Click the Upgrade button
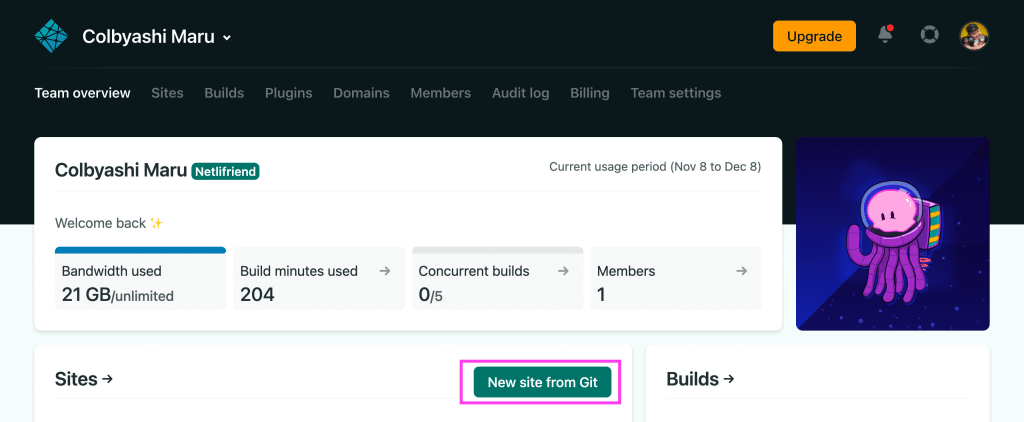1024x422 pixels. (814, 36)
